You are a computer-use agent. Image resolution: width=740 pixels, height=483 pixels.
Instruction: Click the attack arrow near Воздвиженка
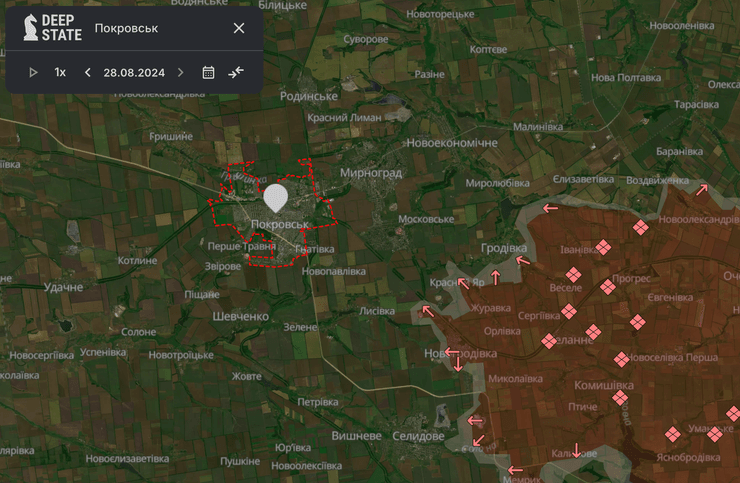702,188
